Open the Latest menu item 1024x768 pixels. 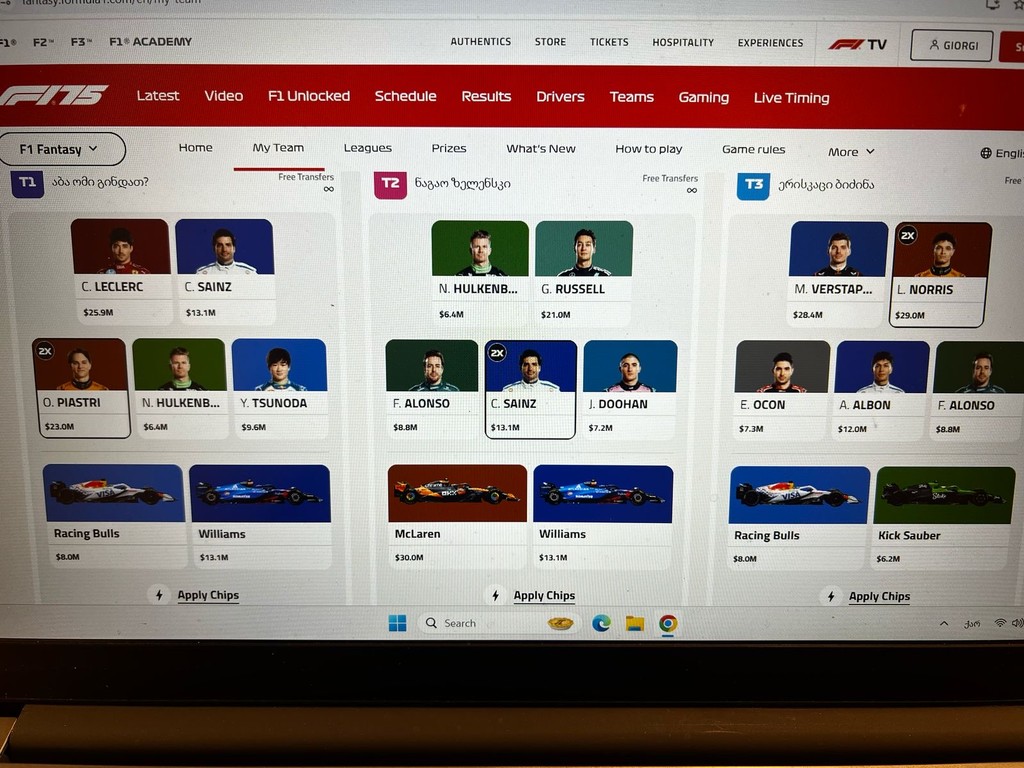click(158, 95)
